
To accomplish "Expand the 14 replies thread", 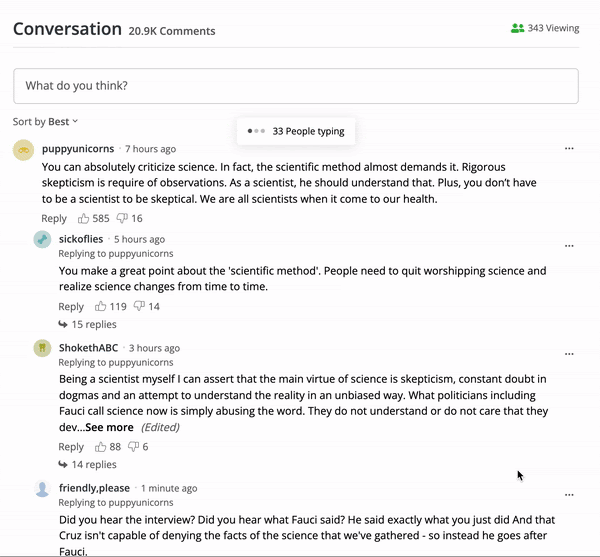I will point(87,464).
